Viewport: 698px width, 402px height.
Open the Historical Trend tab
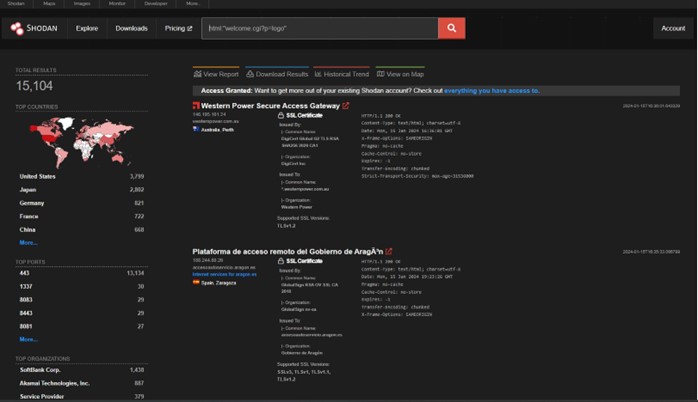pyautogui.click(x=341, y=74)
